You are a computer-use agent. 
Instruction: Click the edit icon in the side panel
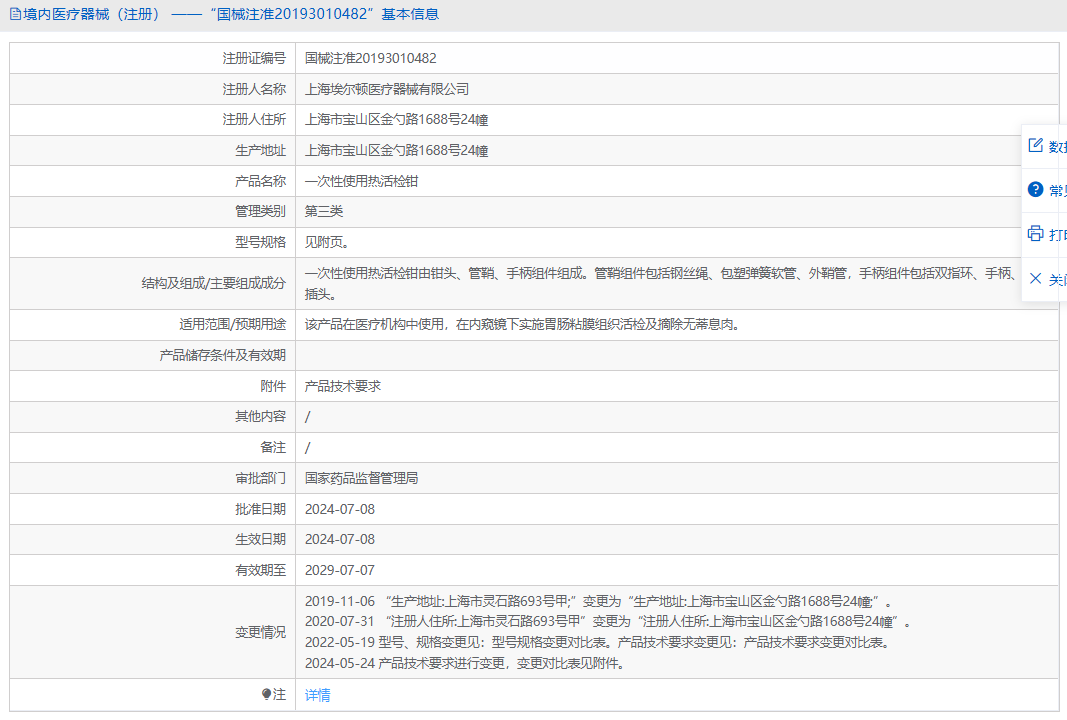coord(1035,146)
